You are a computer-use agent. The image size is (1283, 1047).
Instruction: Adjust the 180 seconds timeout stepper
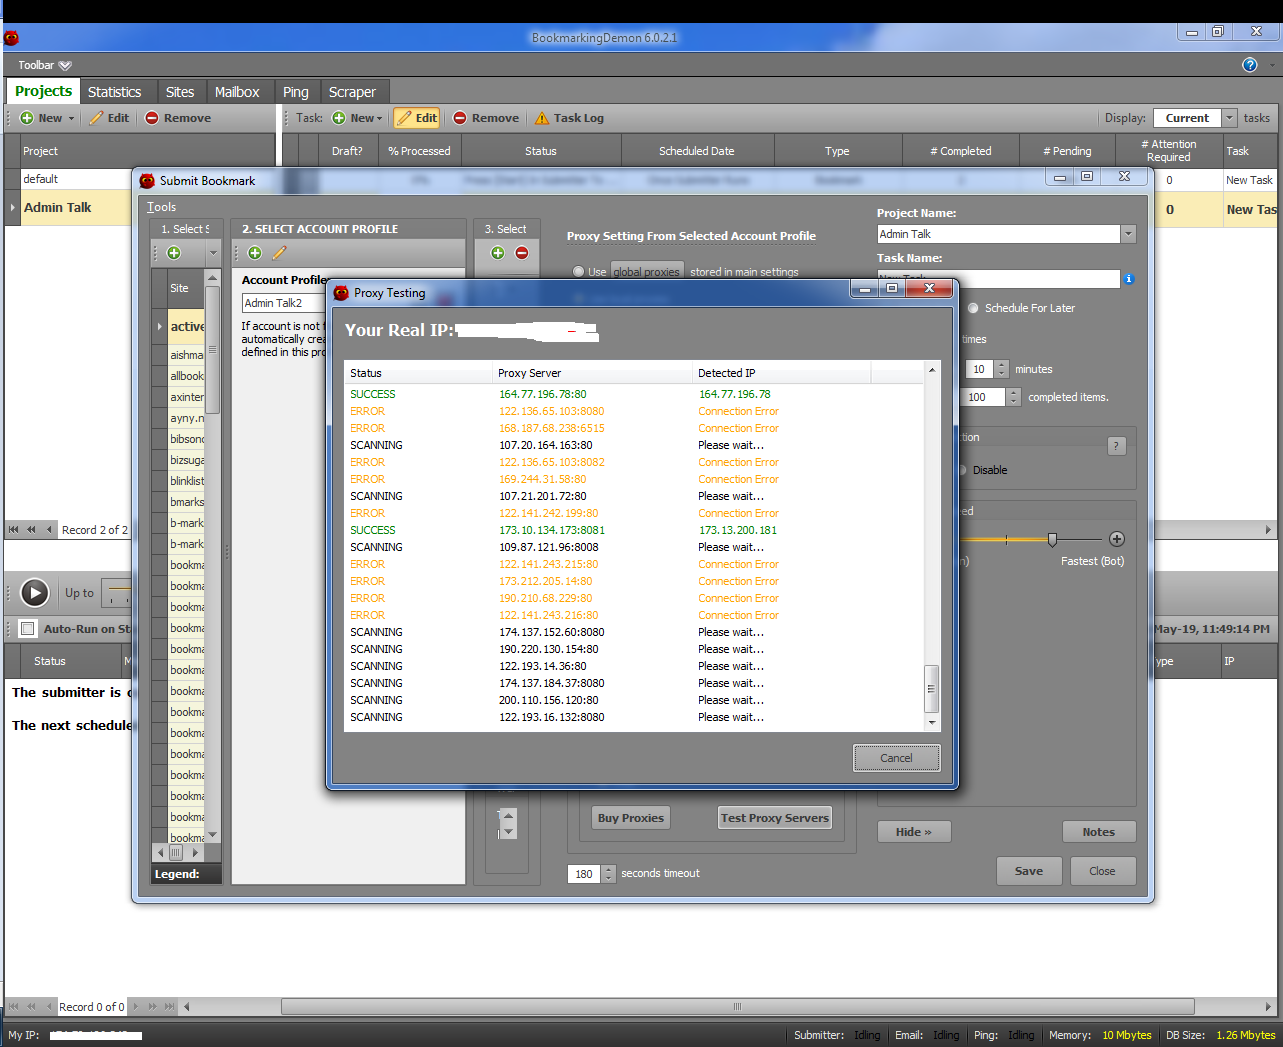609,874
